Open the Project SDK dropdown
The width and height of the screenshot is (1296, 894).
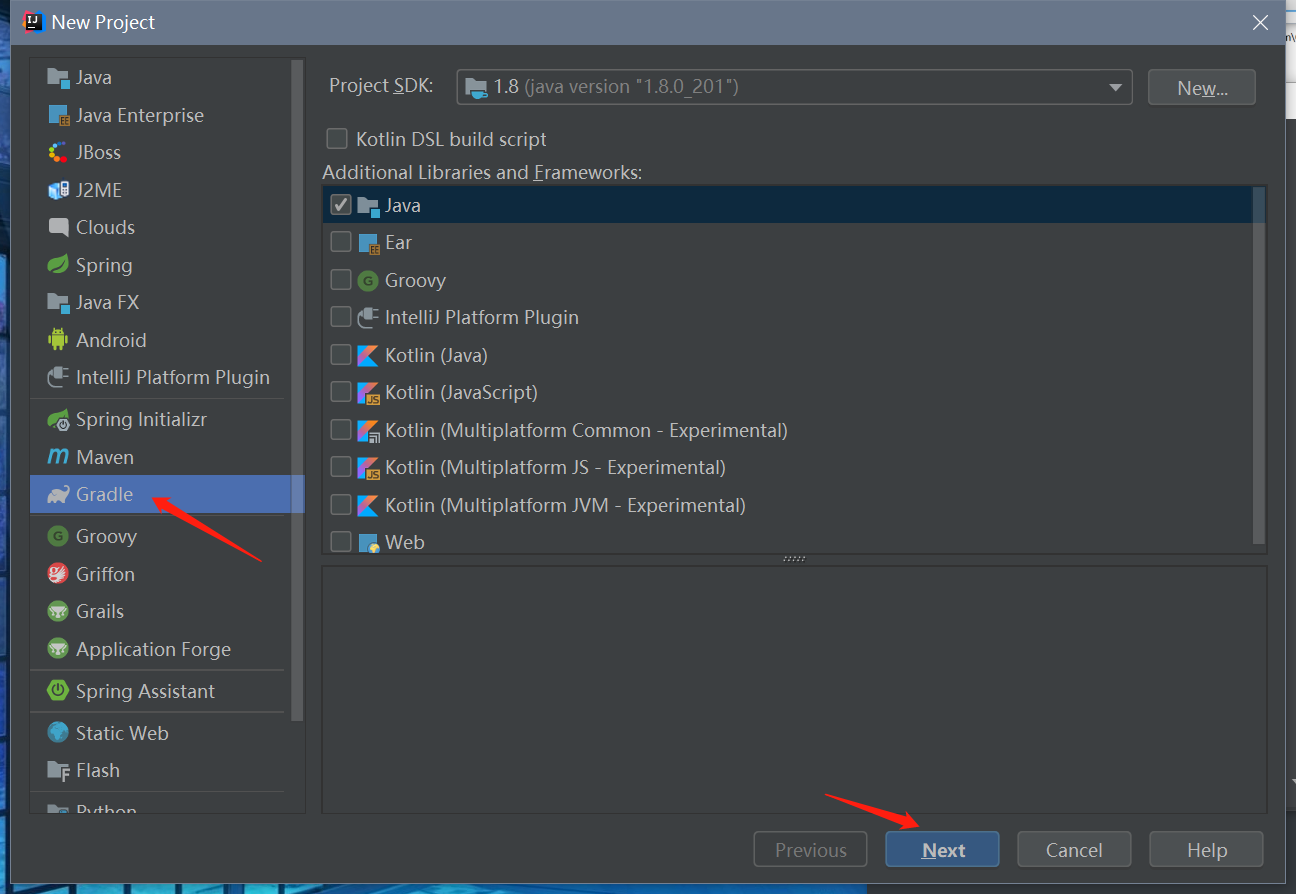tap(795, 87)
